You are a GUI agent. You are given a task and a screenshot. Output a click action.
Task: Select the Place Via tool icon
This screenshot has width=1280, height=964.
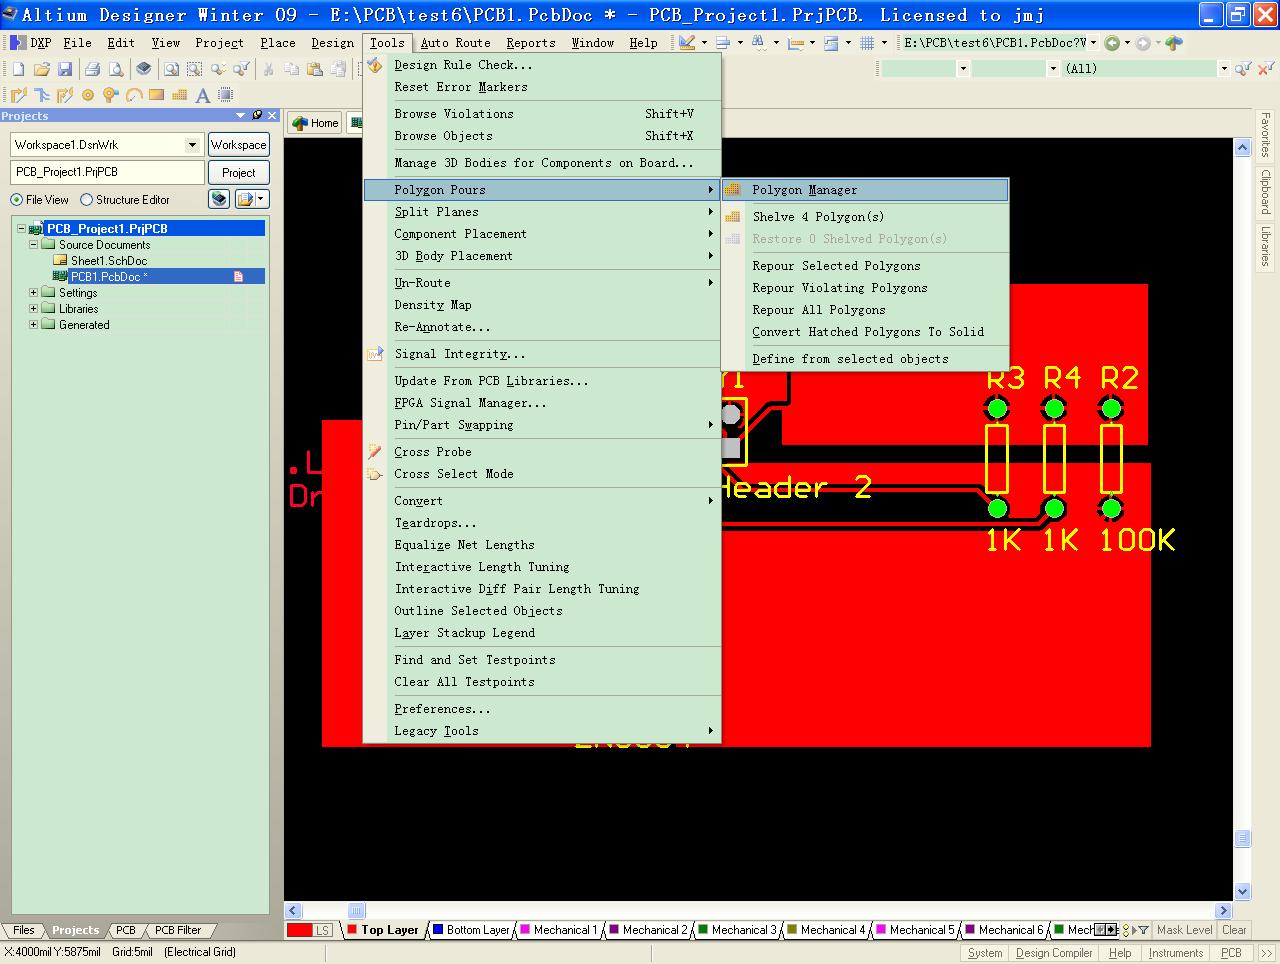pyautogui.click(x=111, y=95)
